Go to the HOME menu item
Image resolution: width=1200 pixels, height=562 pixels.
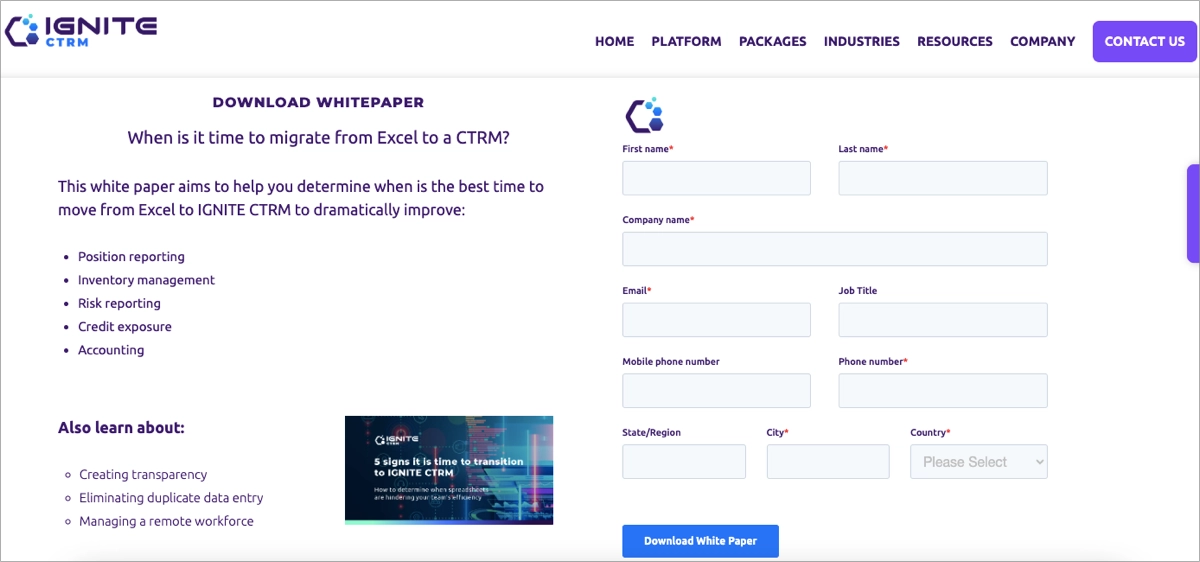pos(614,42)
